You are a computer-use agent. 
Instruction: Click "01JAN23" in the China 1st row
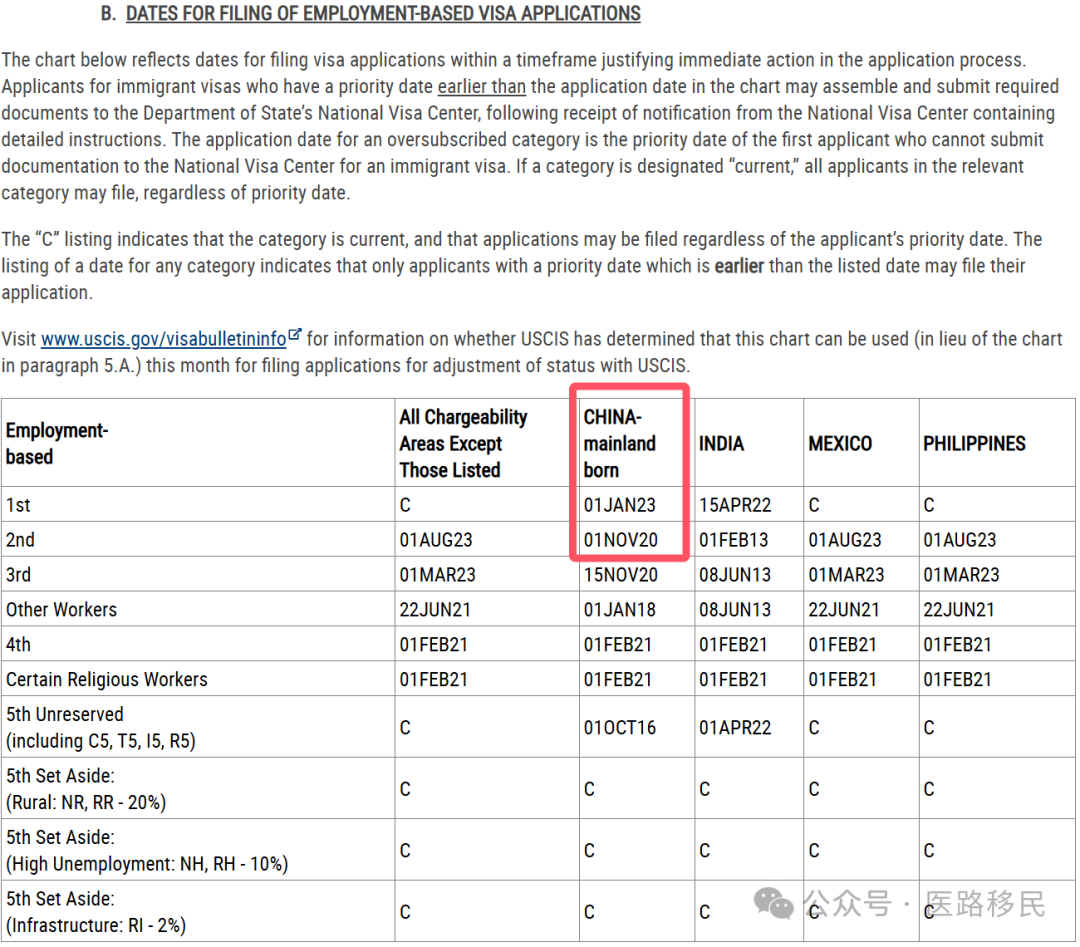[x=619, y=505]
